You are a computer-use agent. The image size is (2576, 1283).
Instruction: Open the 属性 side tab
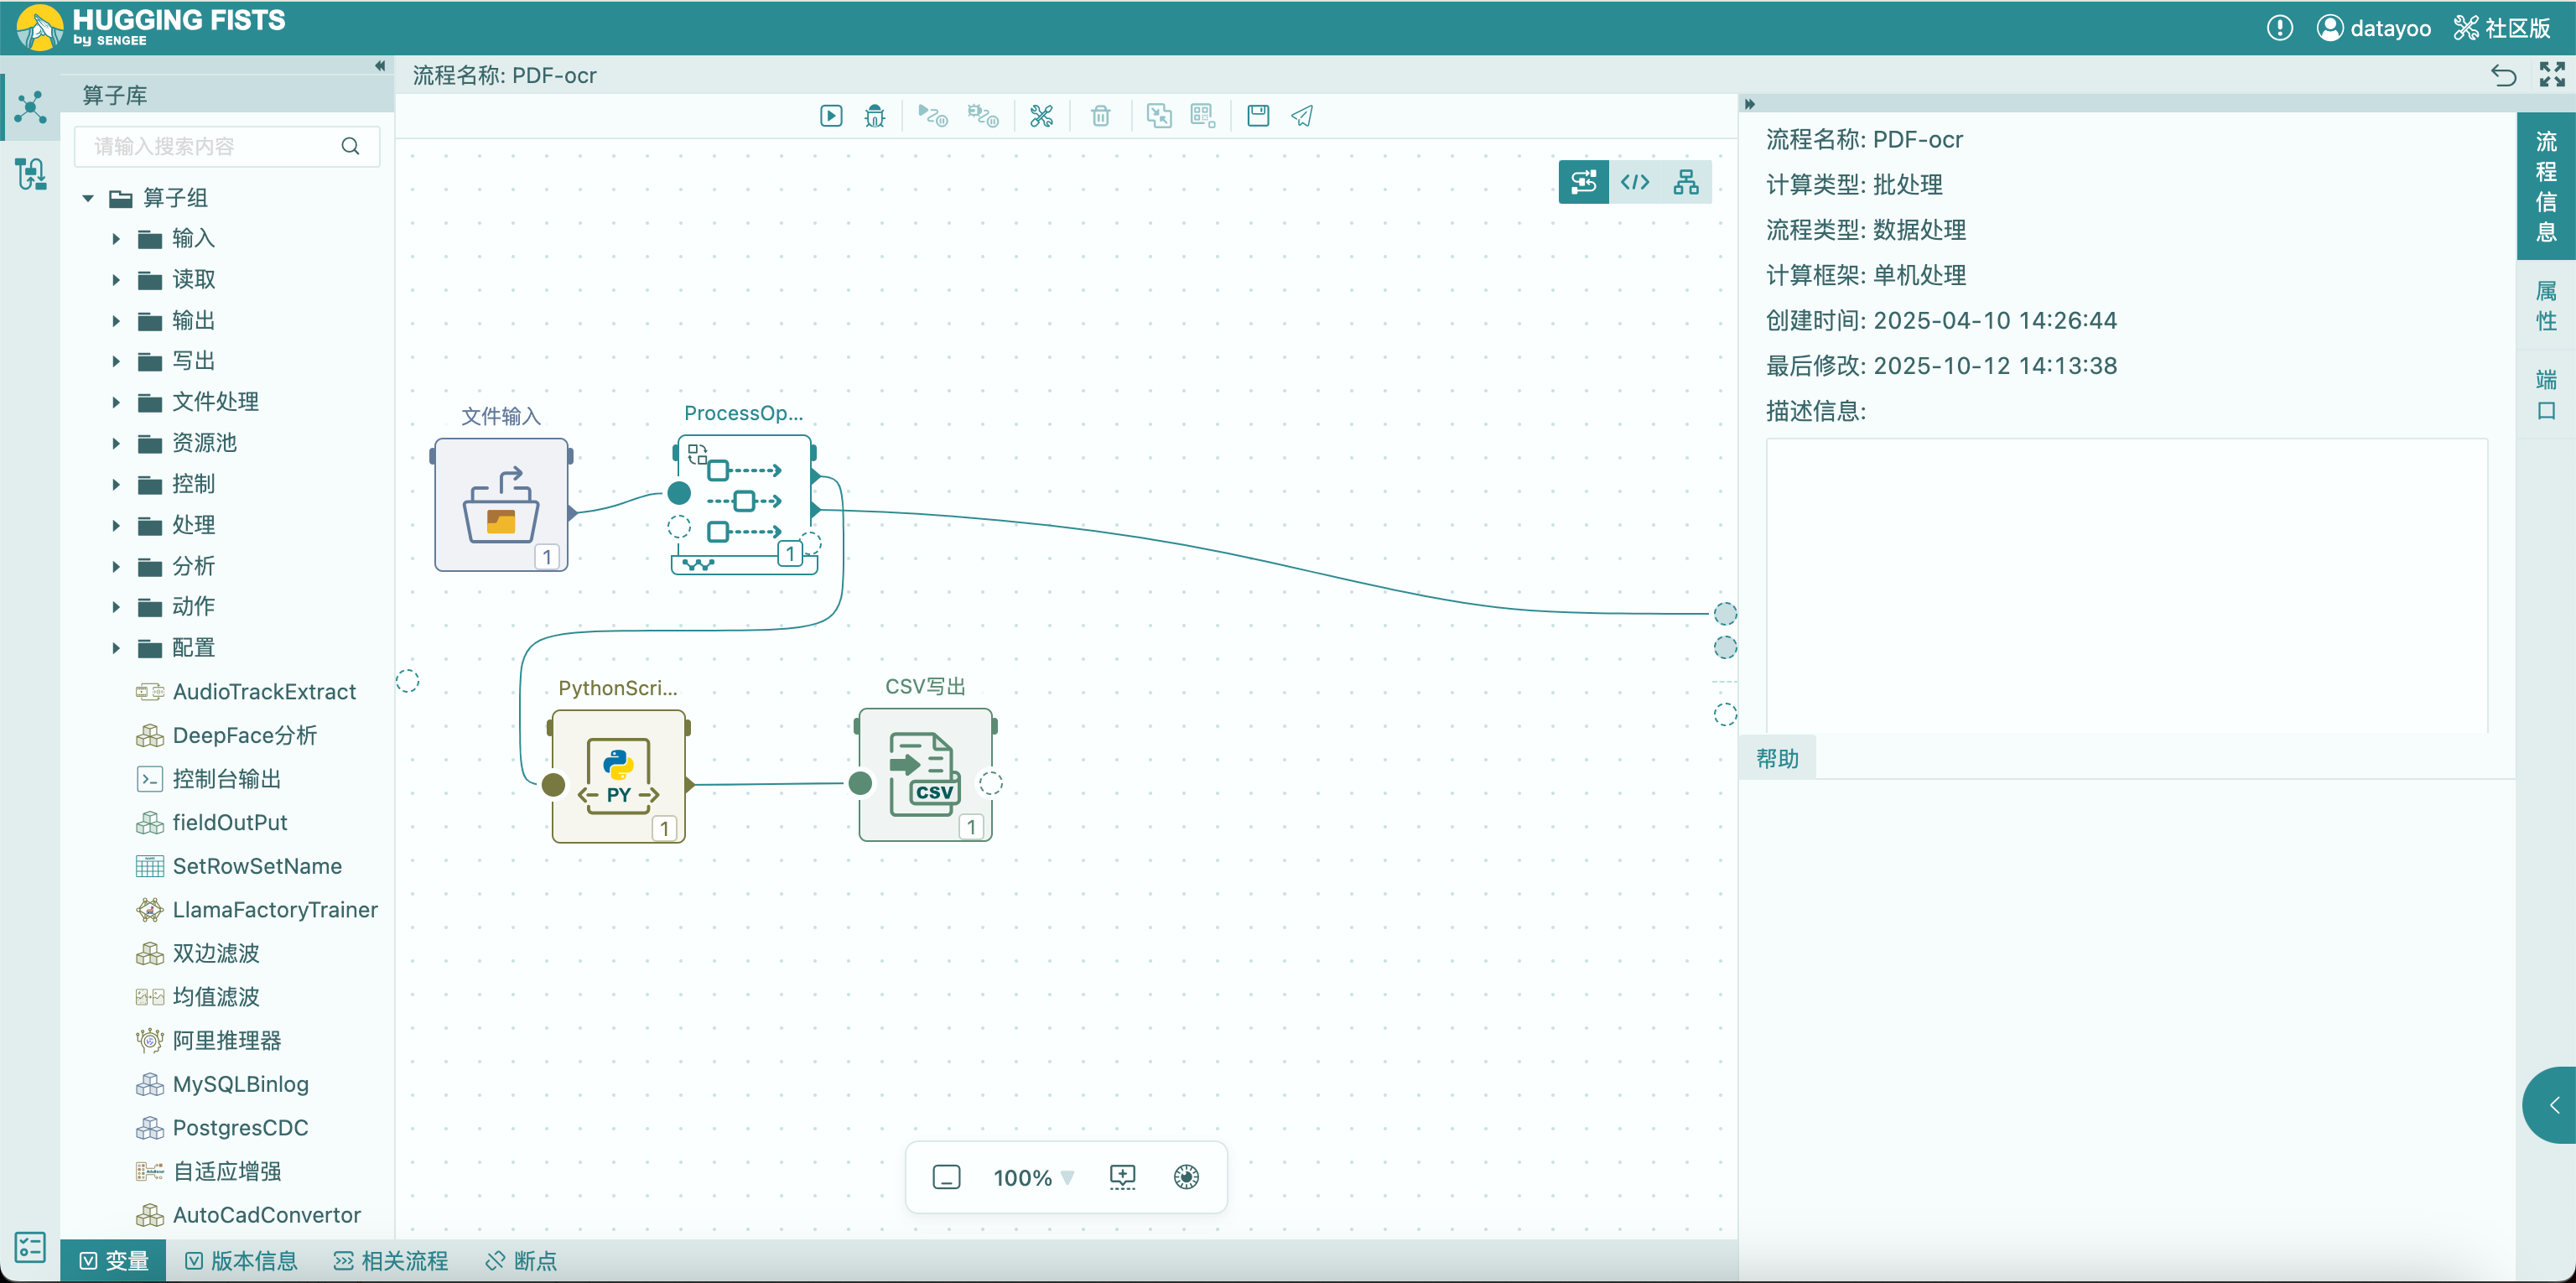(2545, 306)
